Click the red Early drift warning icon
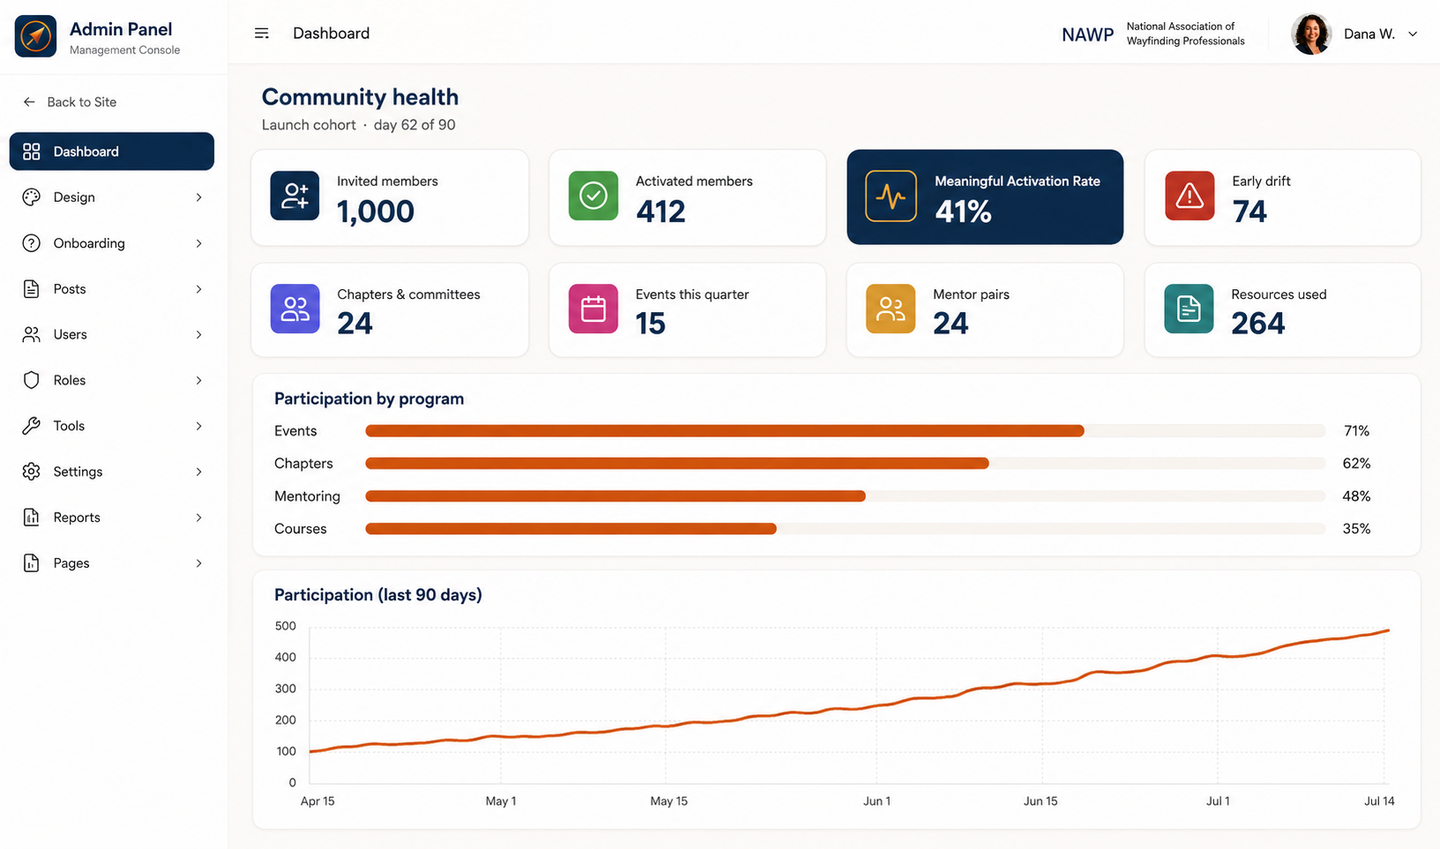The image size is (1440, 849). pos(1189,195)
